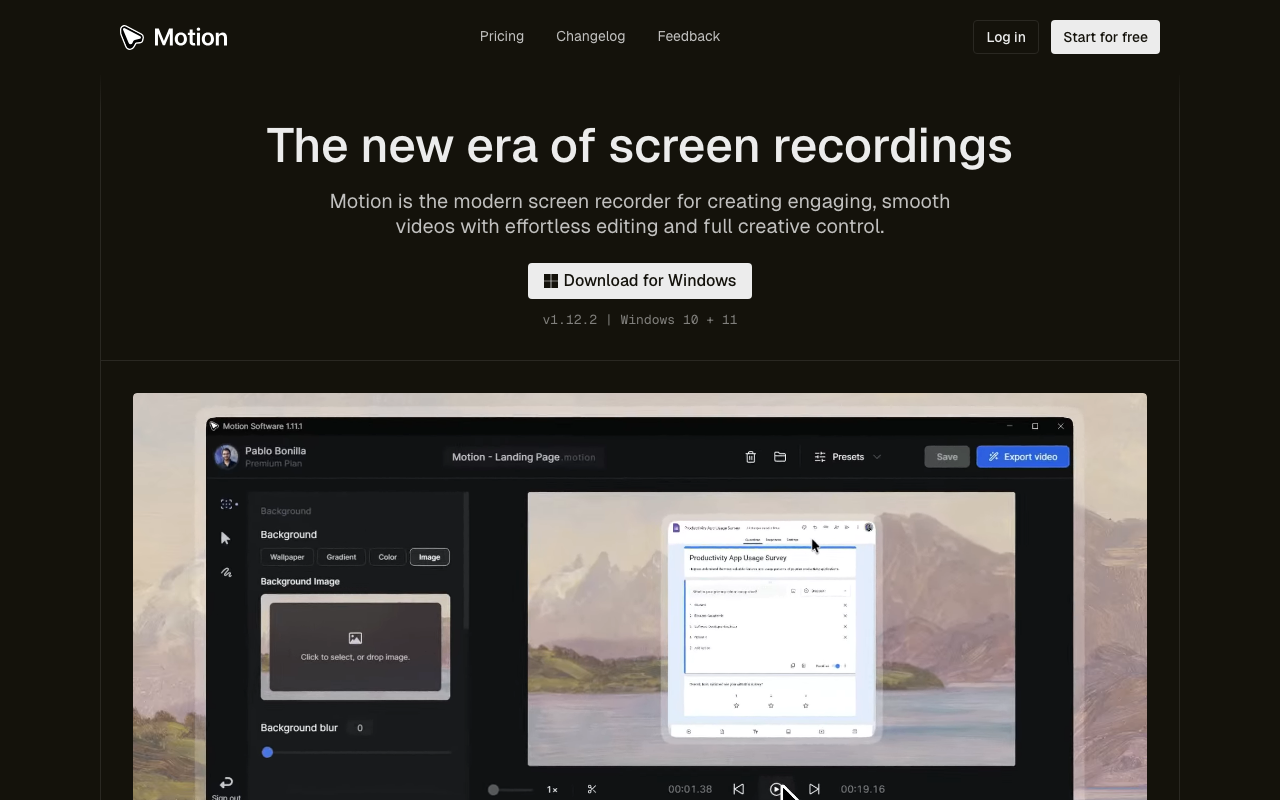This screenshot has height=800, width=1280.
Task: Open the Feedback page
Action: (689, 36)
